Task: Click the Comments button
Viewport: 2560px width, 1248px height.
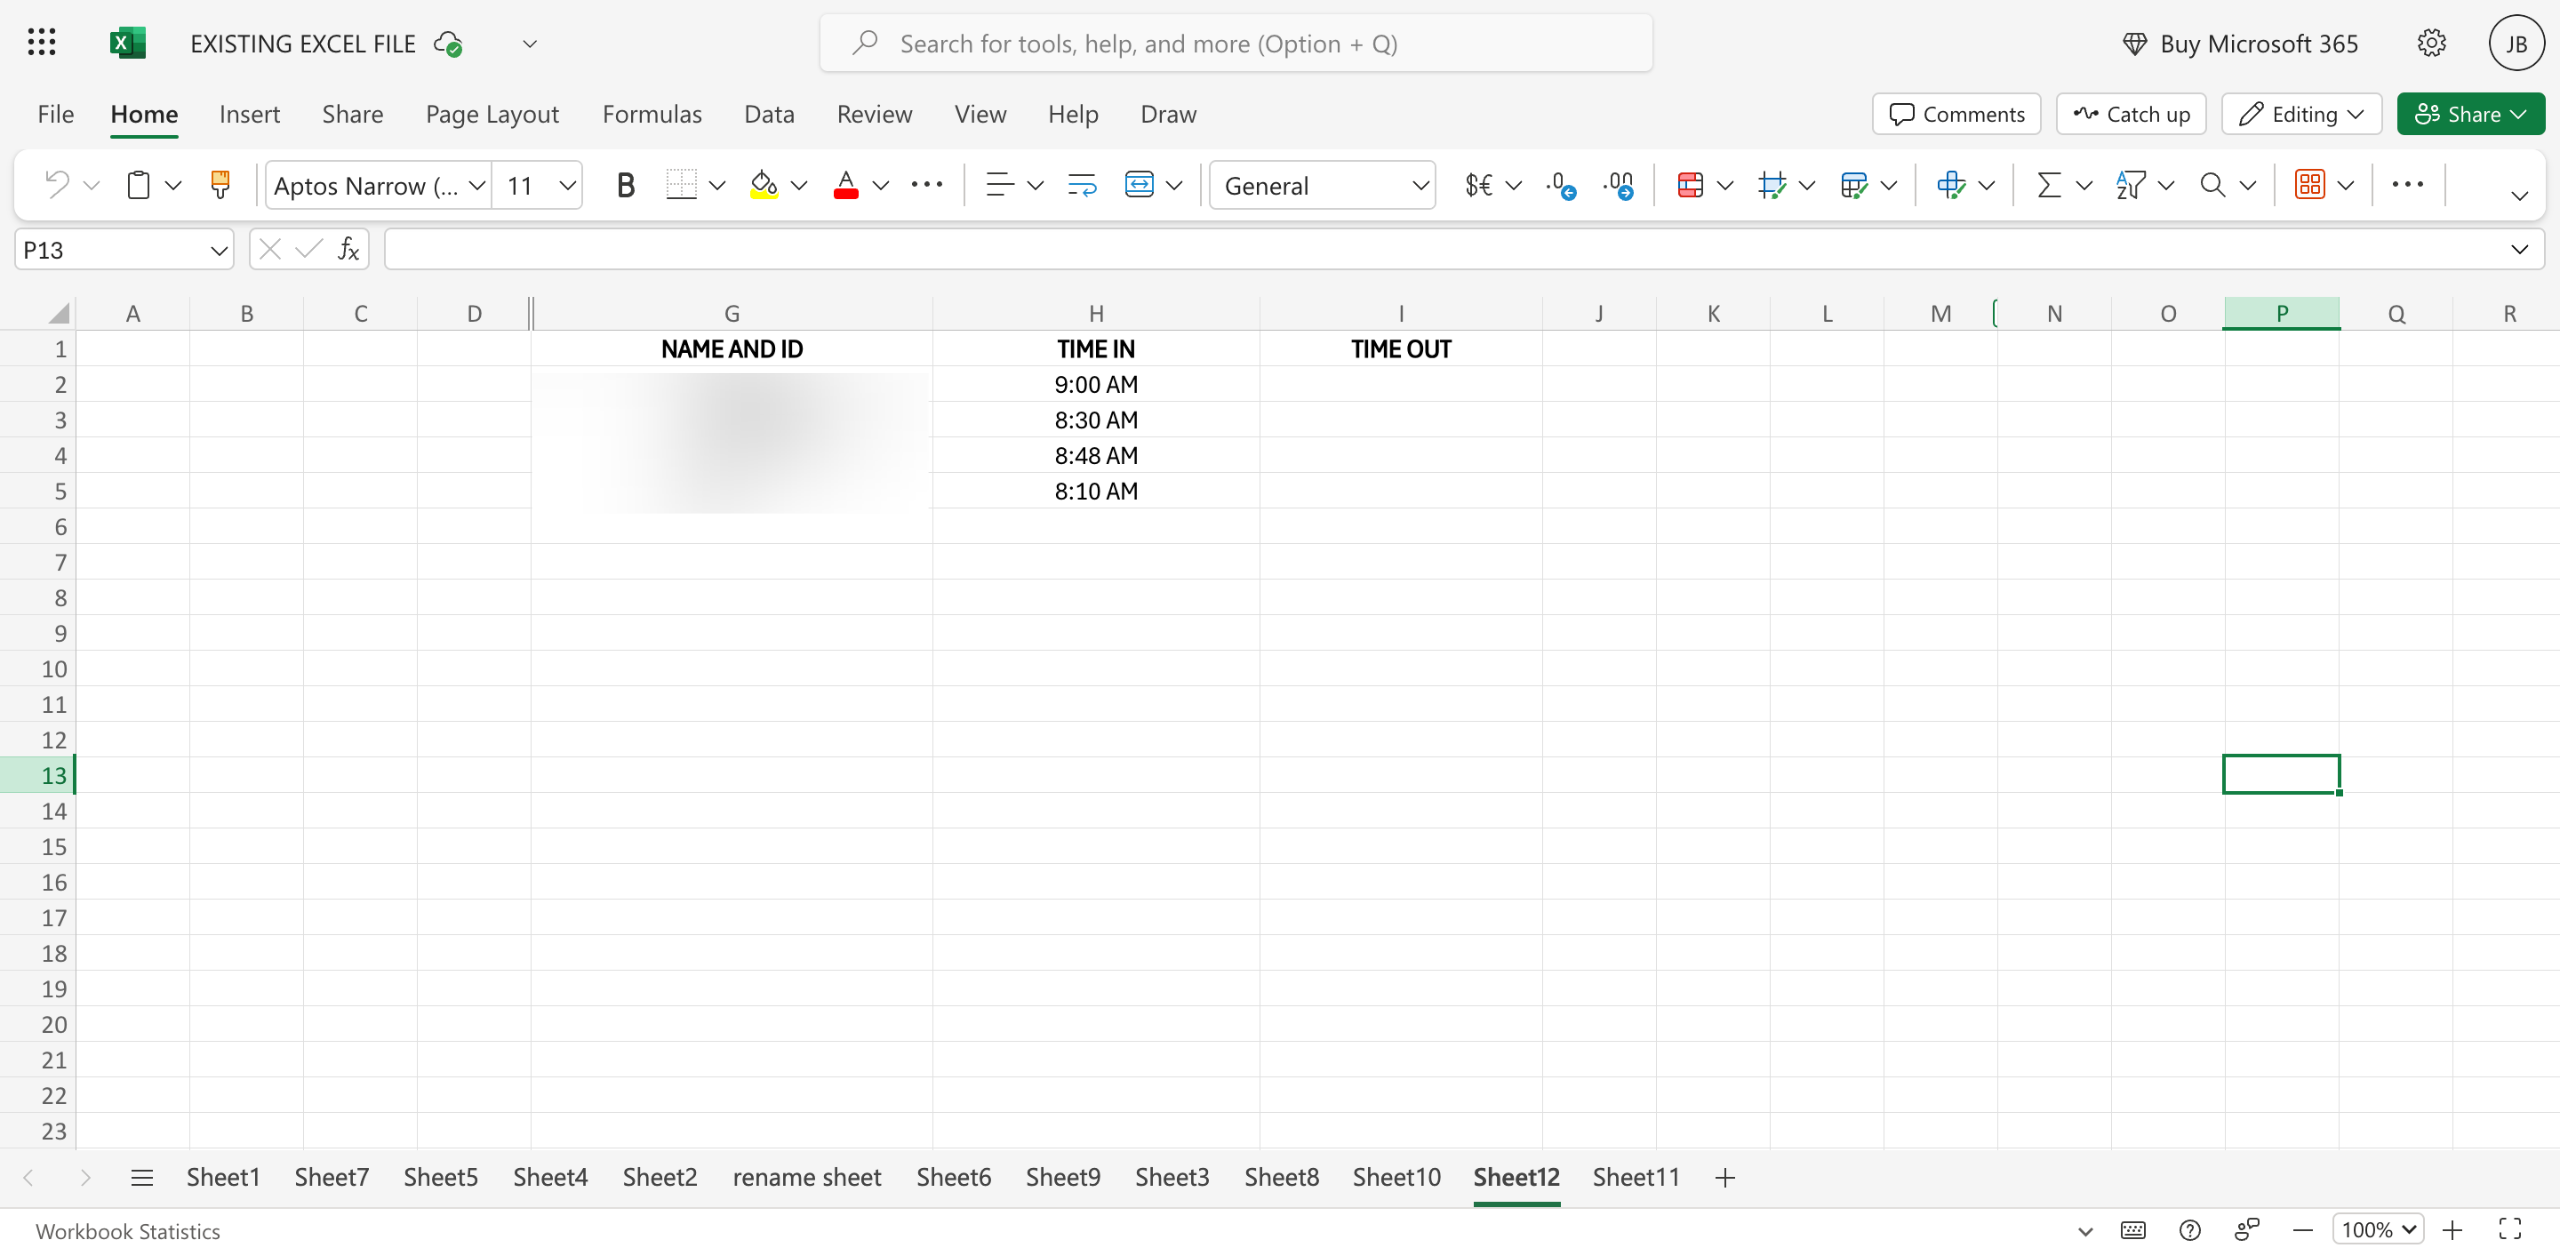Action: [1956, 114]
